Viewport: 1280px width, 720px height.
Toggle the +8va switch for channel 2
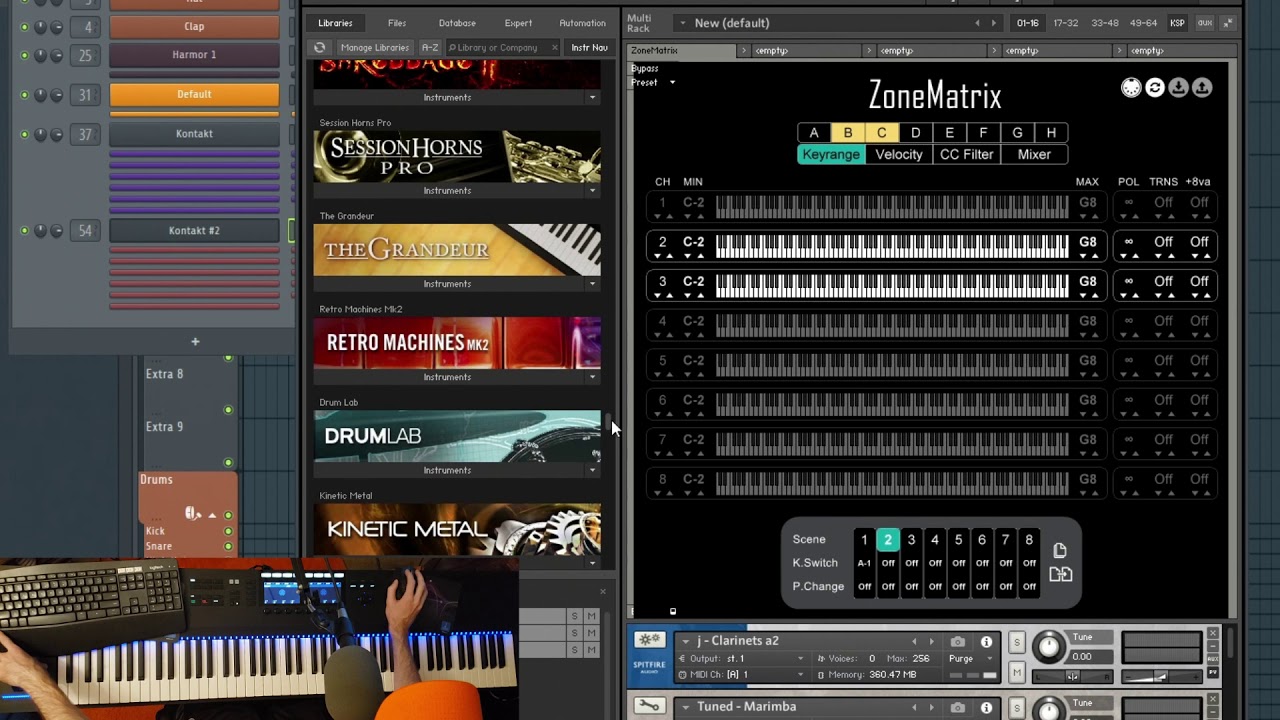[x=1199, y=242]
